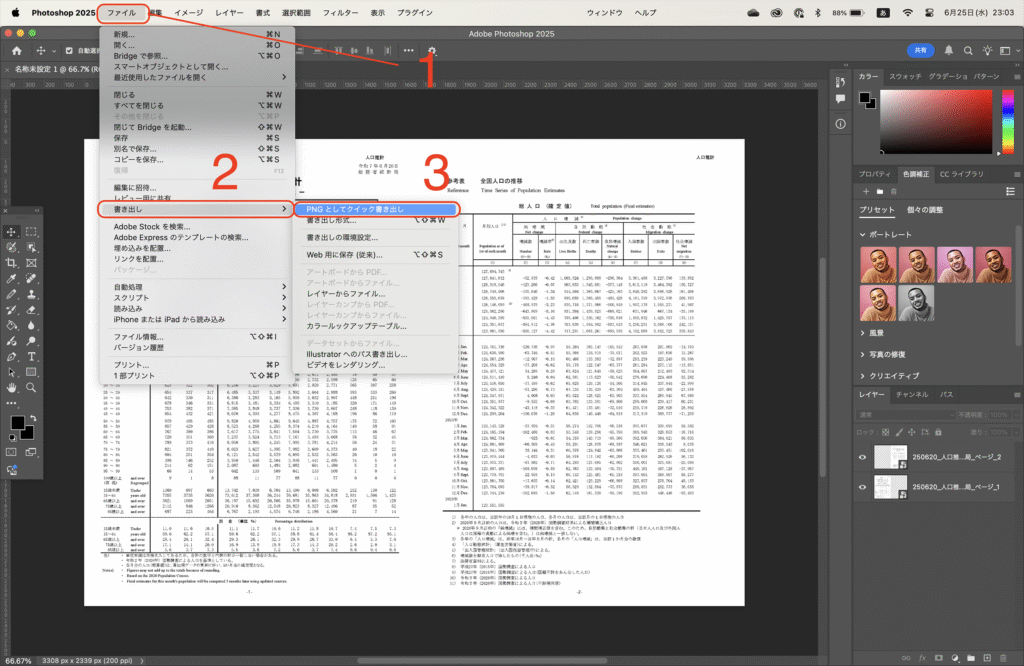Select the Crop tool
Screen dimensions: 1024x666
click(12, 263)
